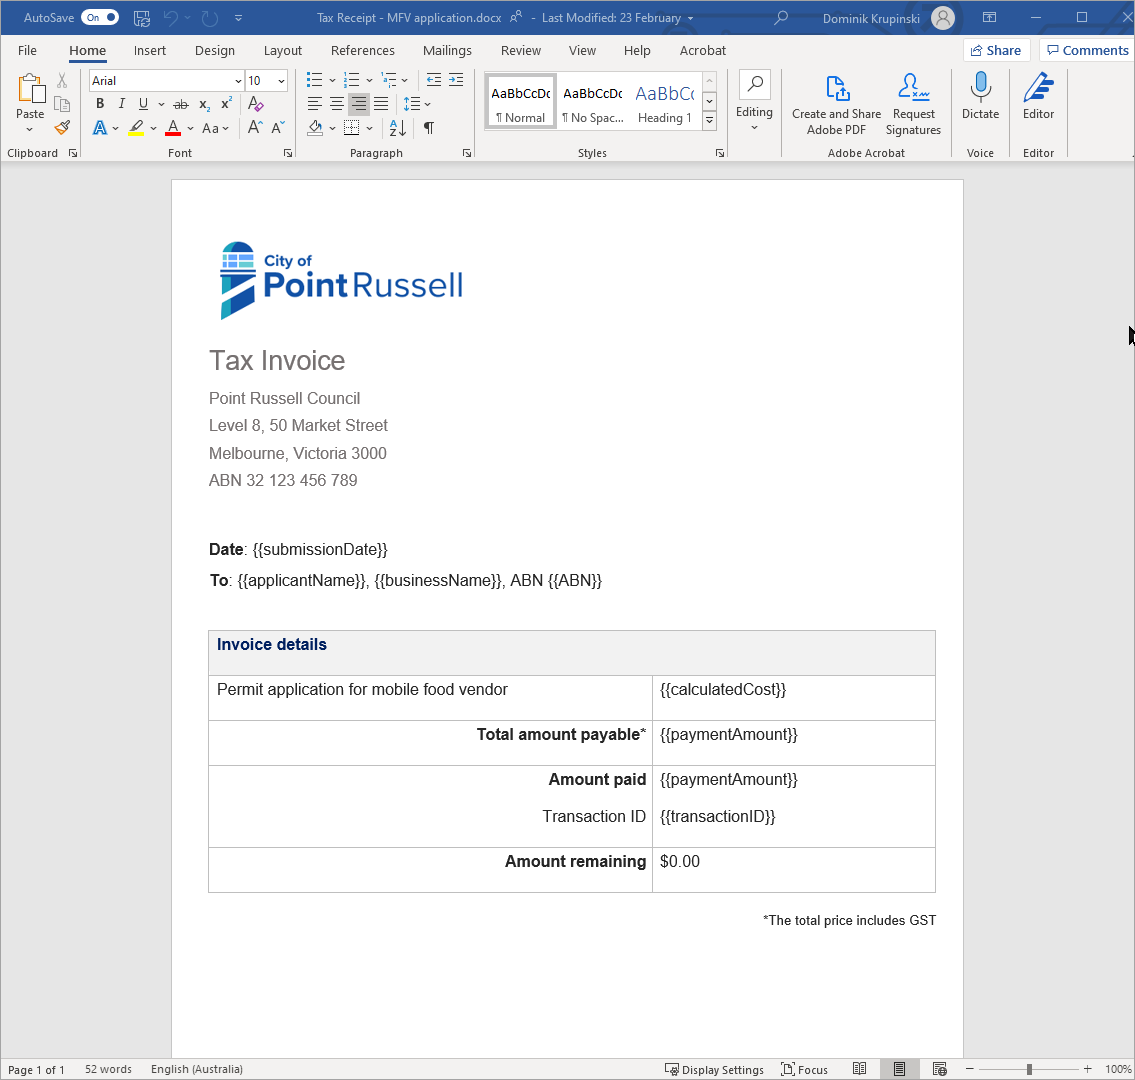
Task: Apply strikethrough formatting
Action: [x=180, y=103]
